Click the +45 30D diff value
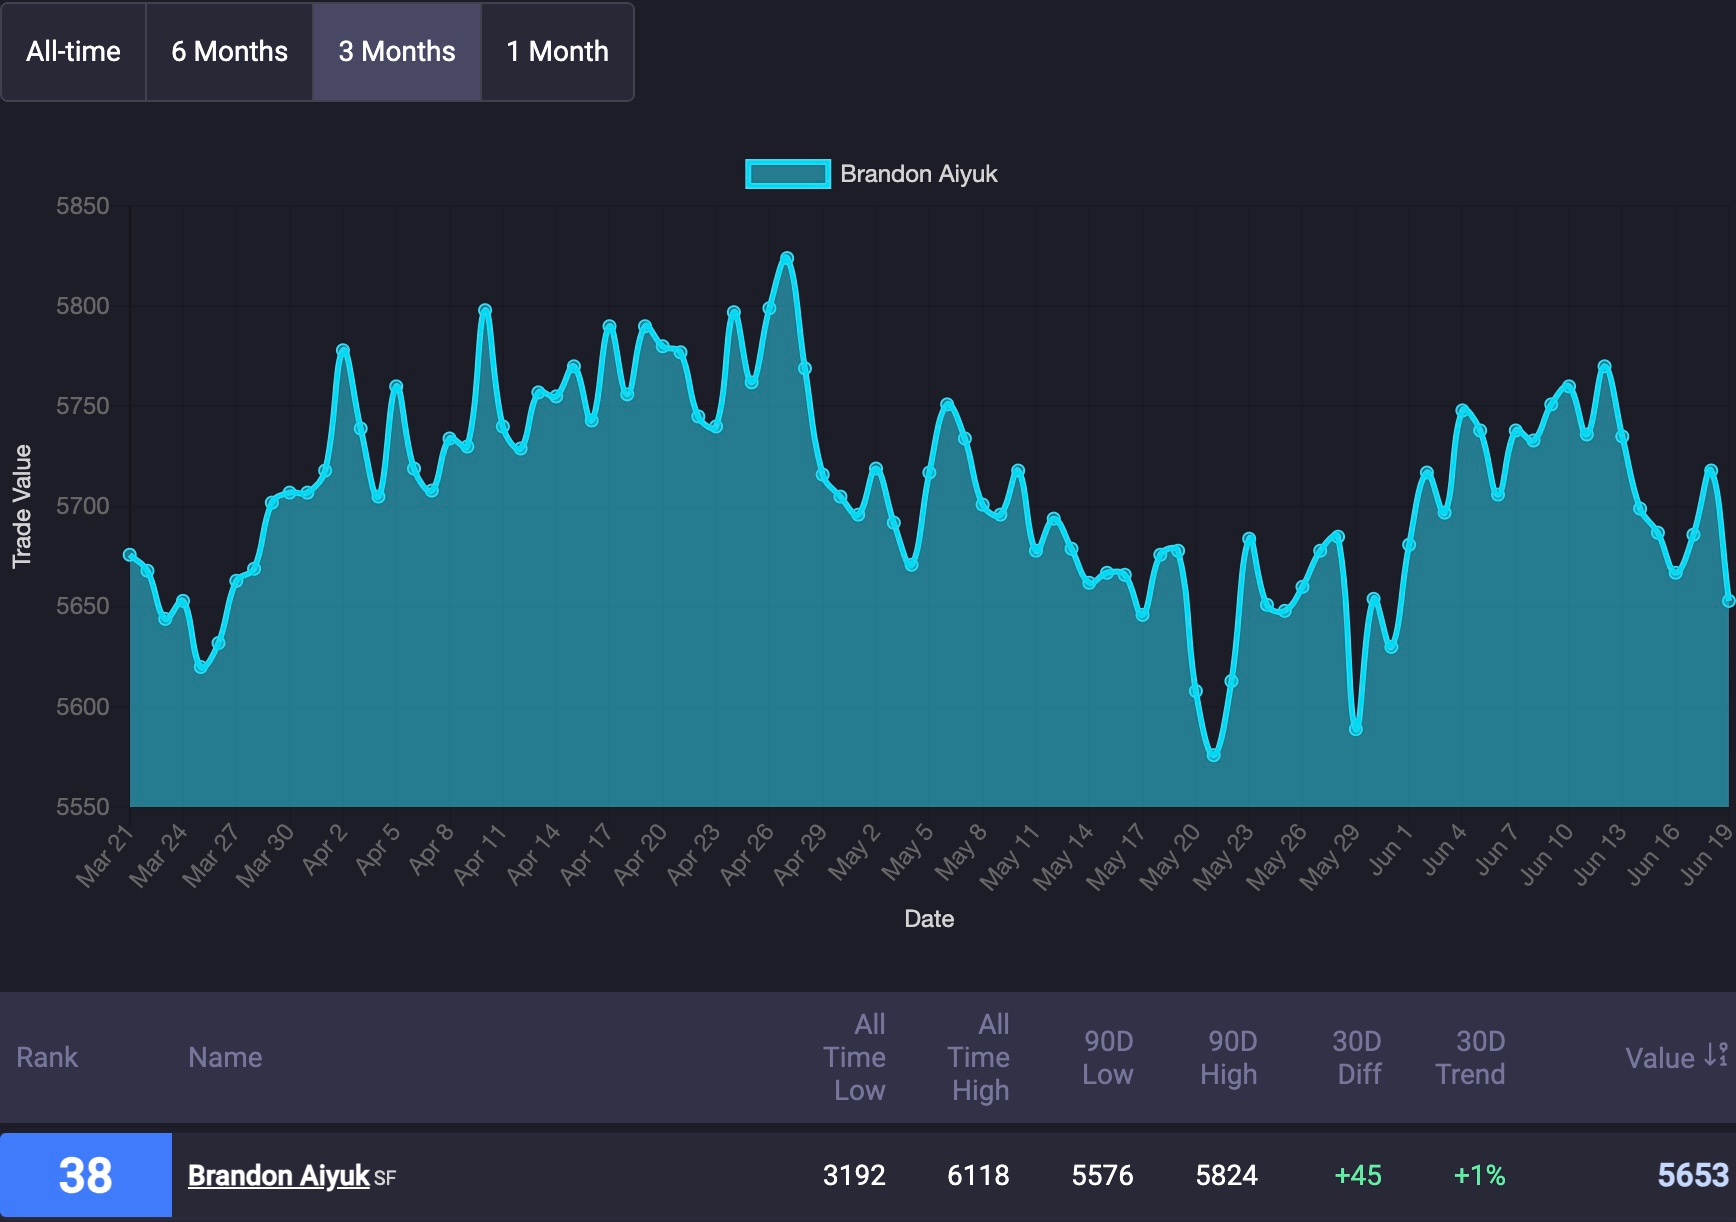The image size is (1736, 1222). pyautogui.click(x=1358, y=1175)
